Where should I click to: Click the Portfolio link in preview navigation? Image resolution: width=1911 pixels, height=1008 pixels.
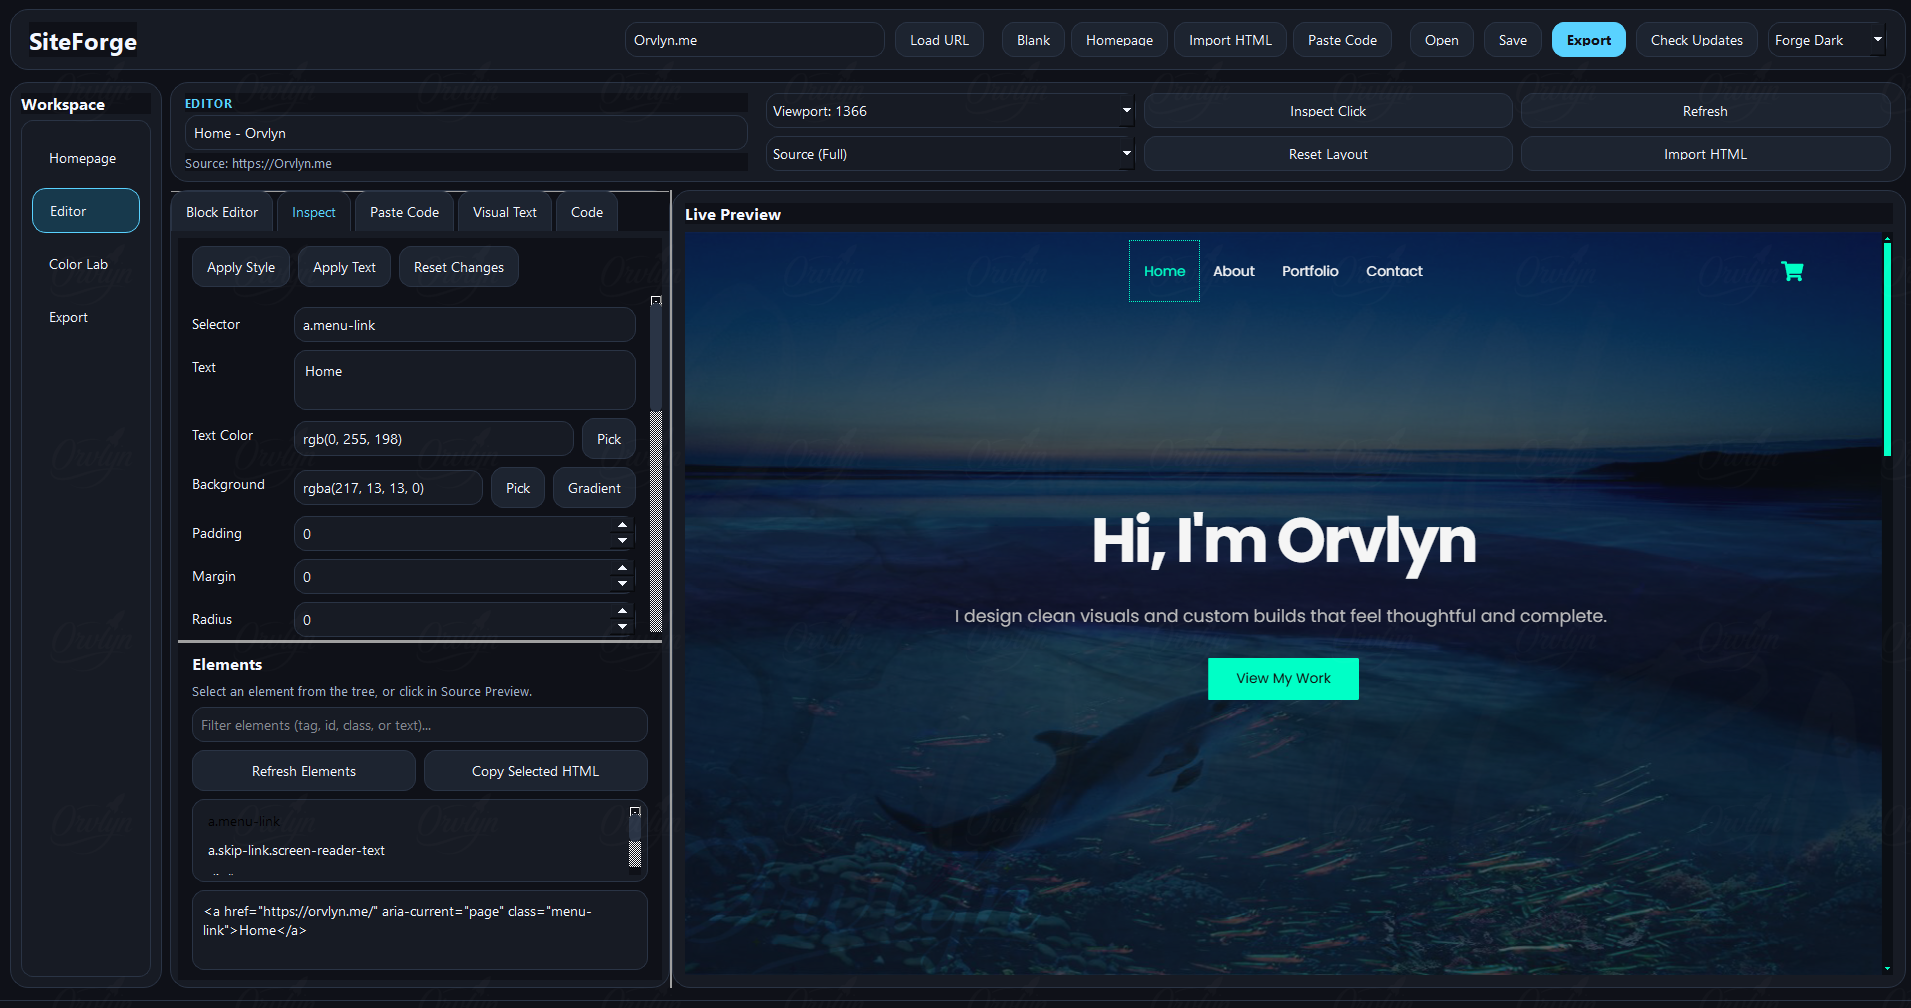click(x=1310, y=271)
